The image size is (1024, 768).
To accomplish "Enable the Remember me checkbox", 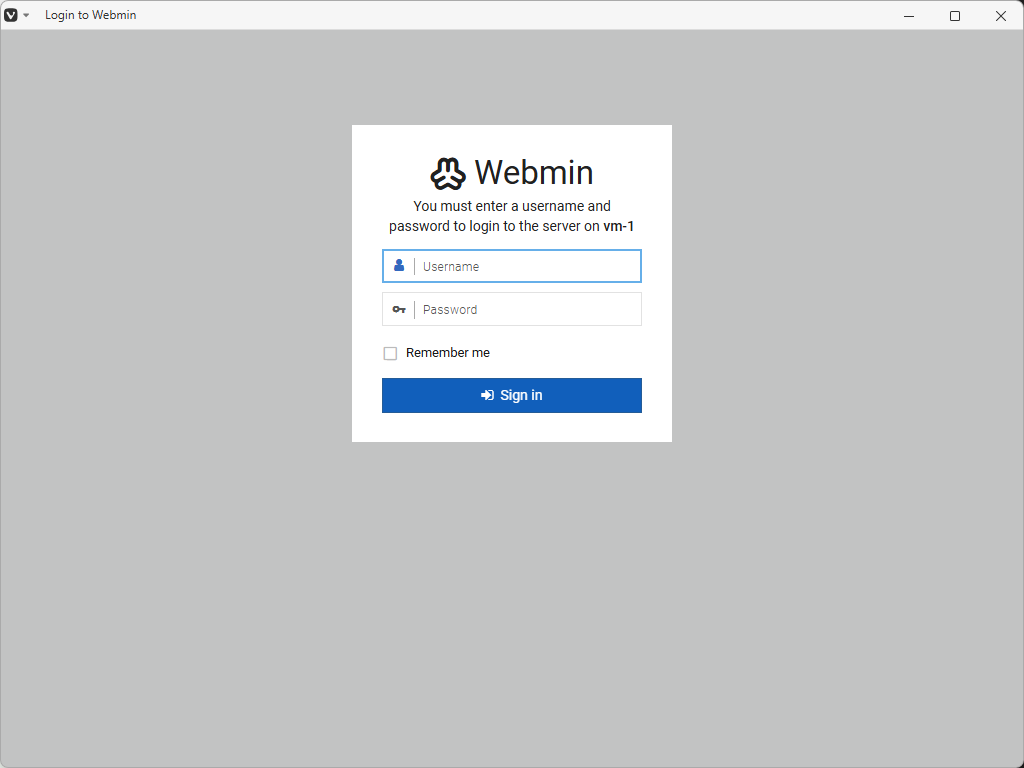I will pos(390,353).
